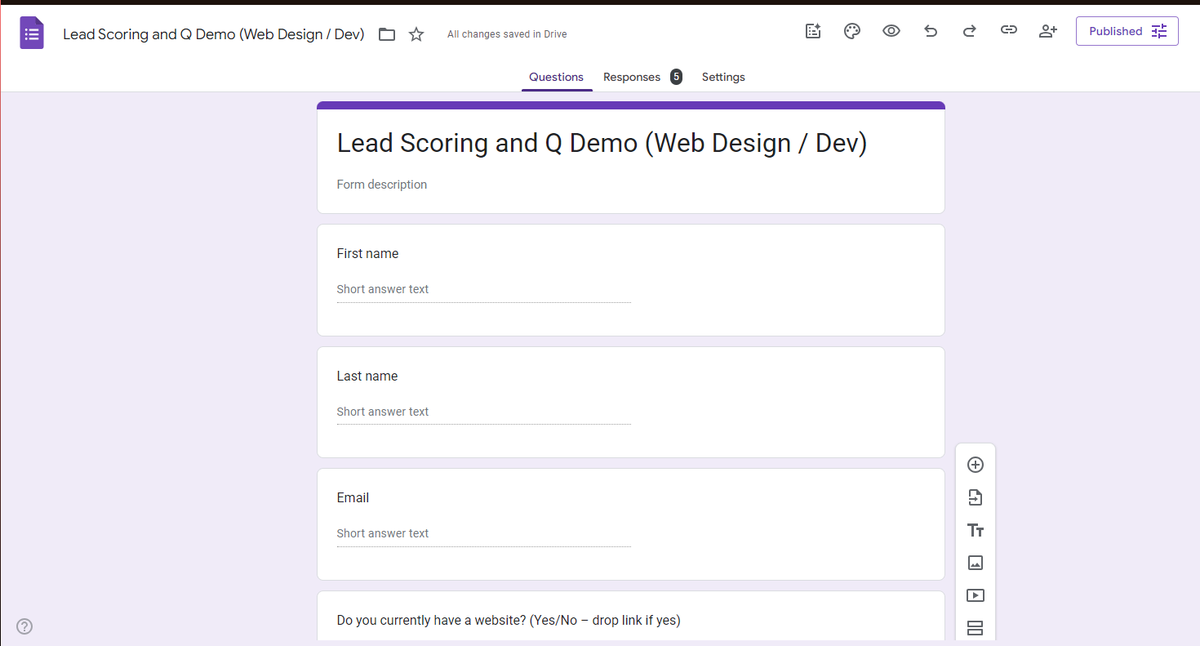1200x646 pixels.
Task: Add a section from the side toolbar
Action: 976,628
